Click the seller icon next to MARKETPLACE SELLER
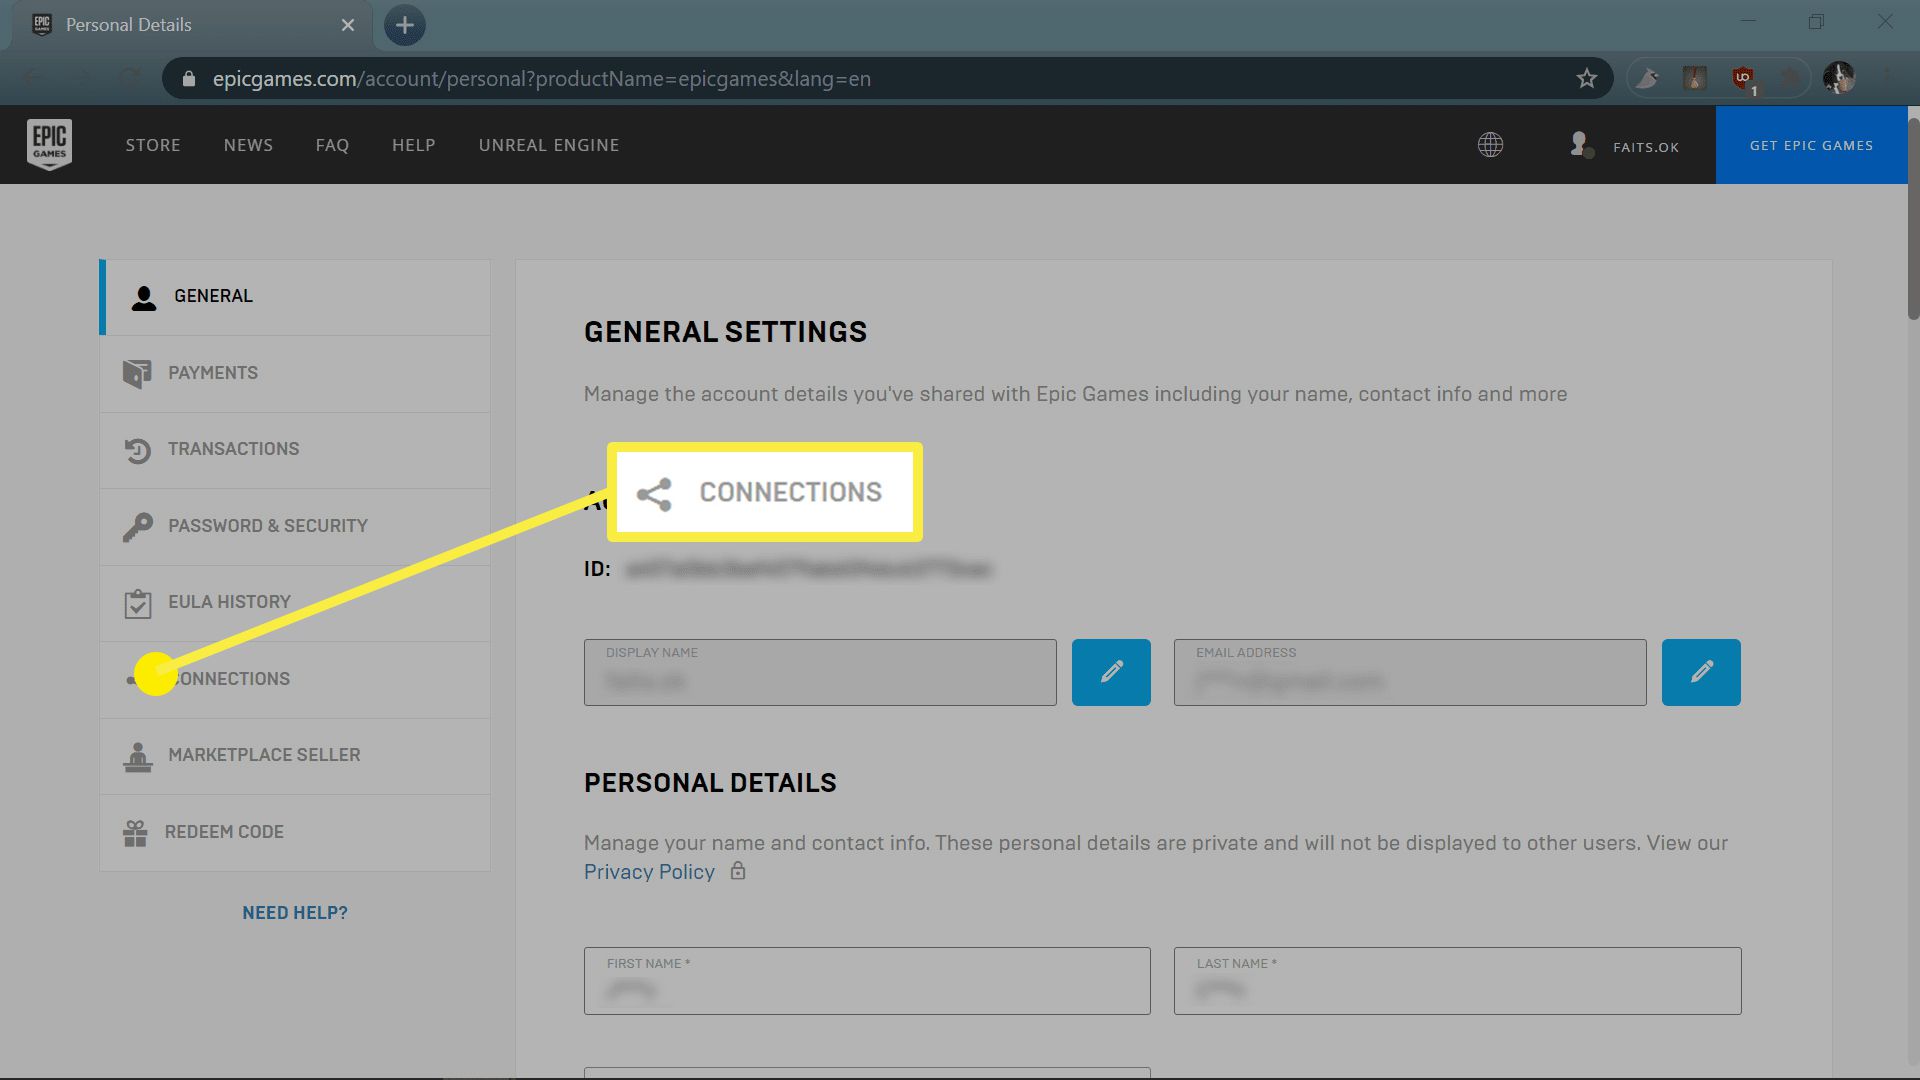The width and height of the screenshot is (1920, 1080). (x=138, y=757)
